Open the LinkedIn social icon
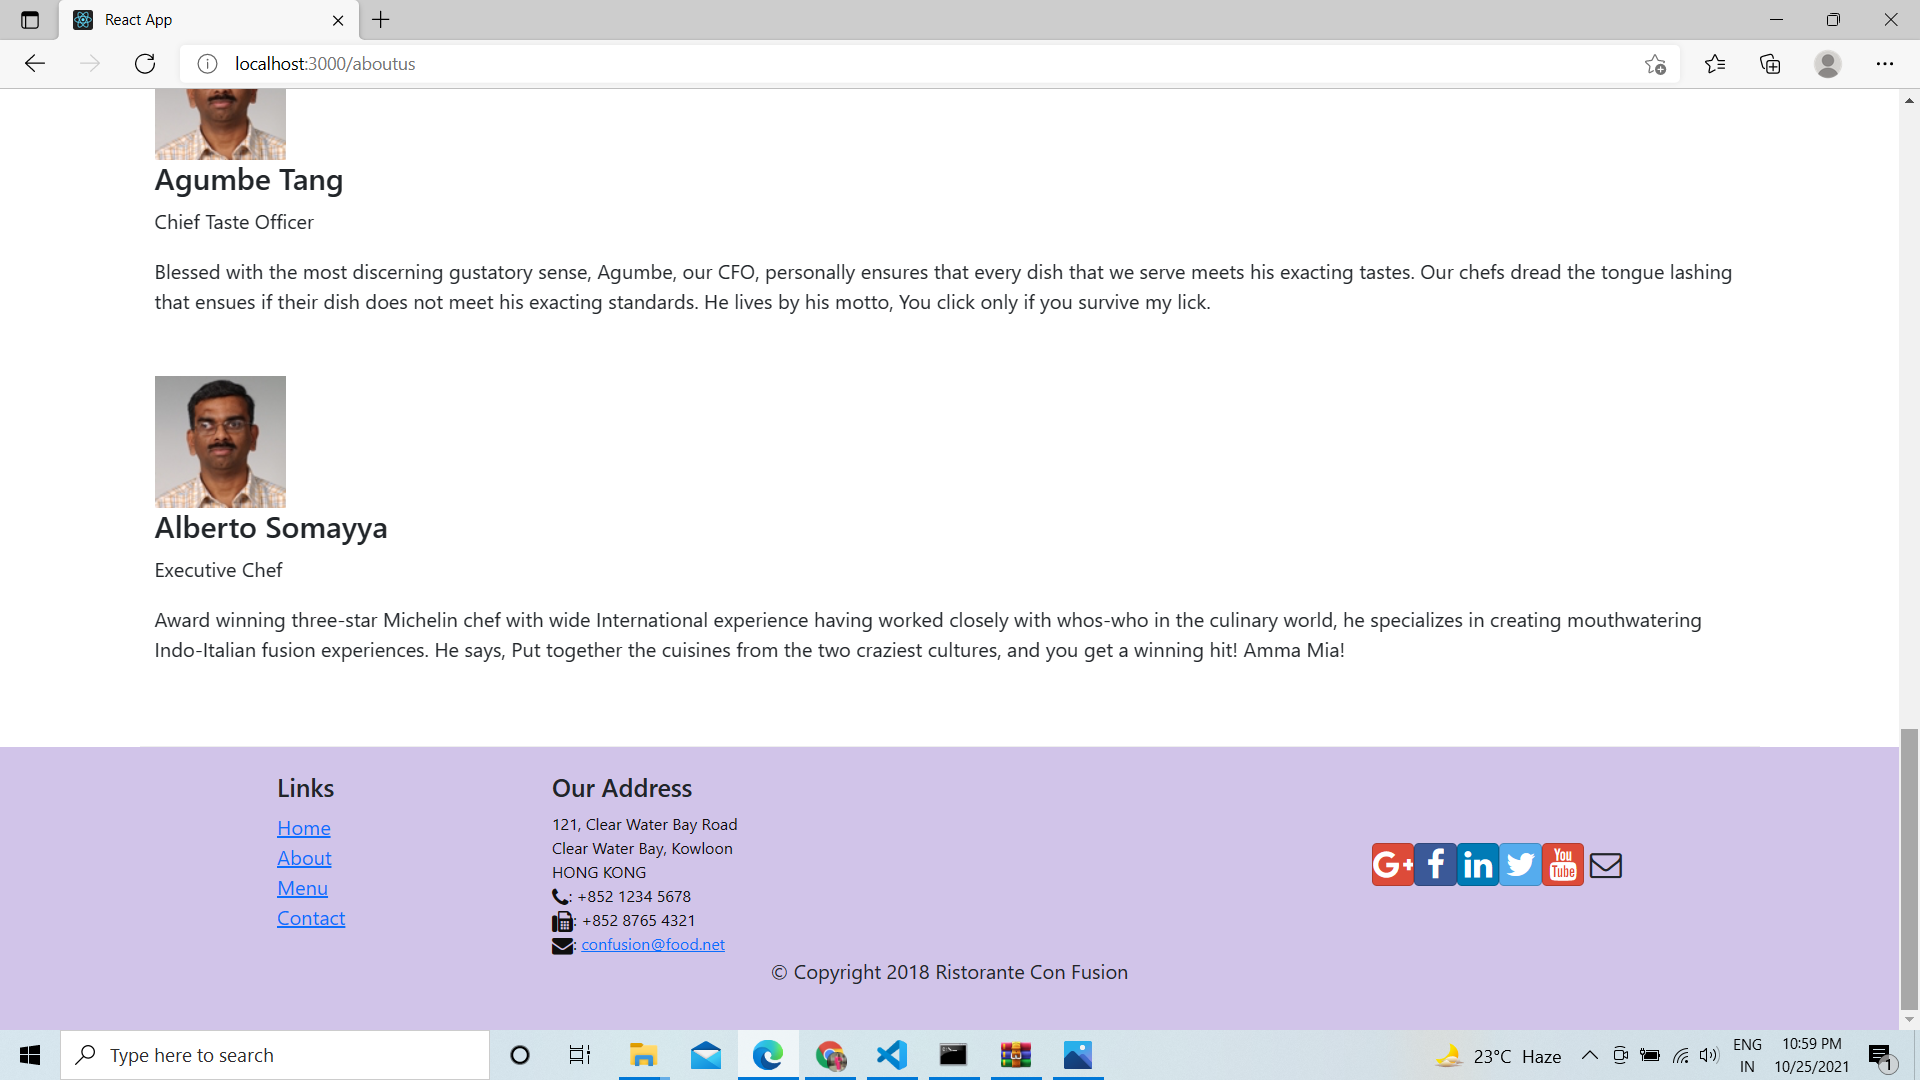 pyautogui.click(x=1478, y=865)
